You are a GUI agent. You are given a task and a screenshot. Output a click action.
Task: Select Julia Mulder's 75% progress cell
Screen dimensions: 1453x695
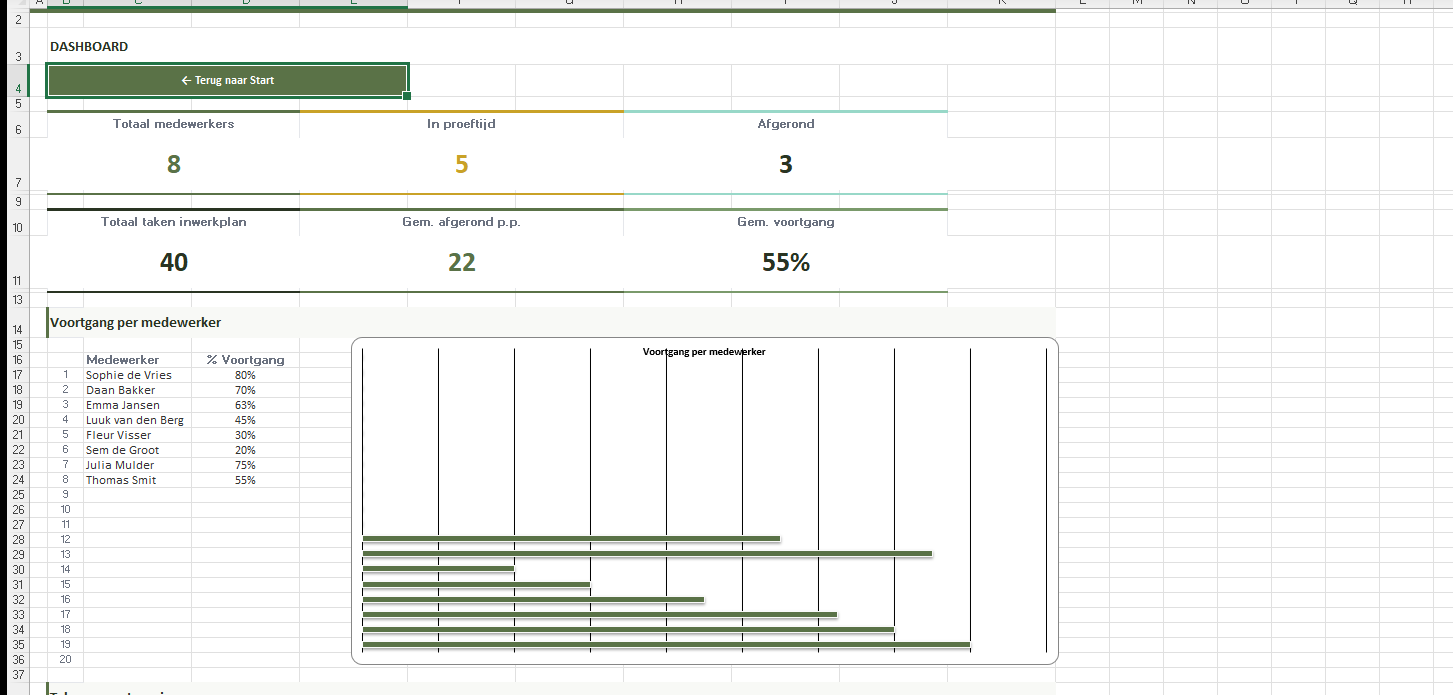245,465
